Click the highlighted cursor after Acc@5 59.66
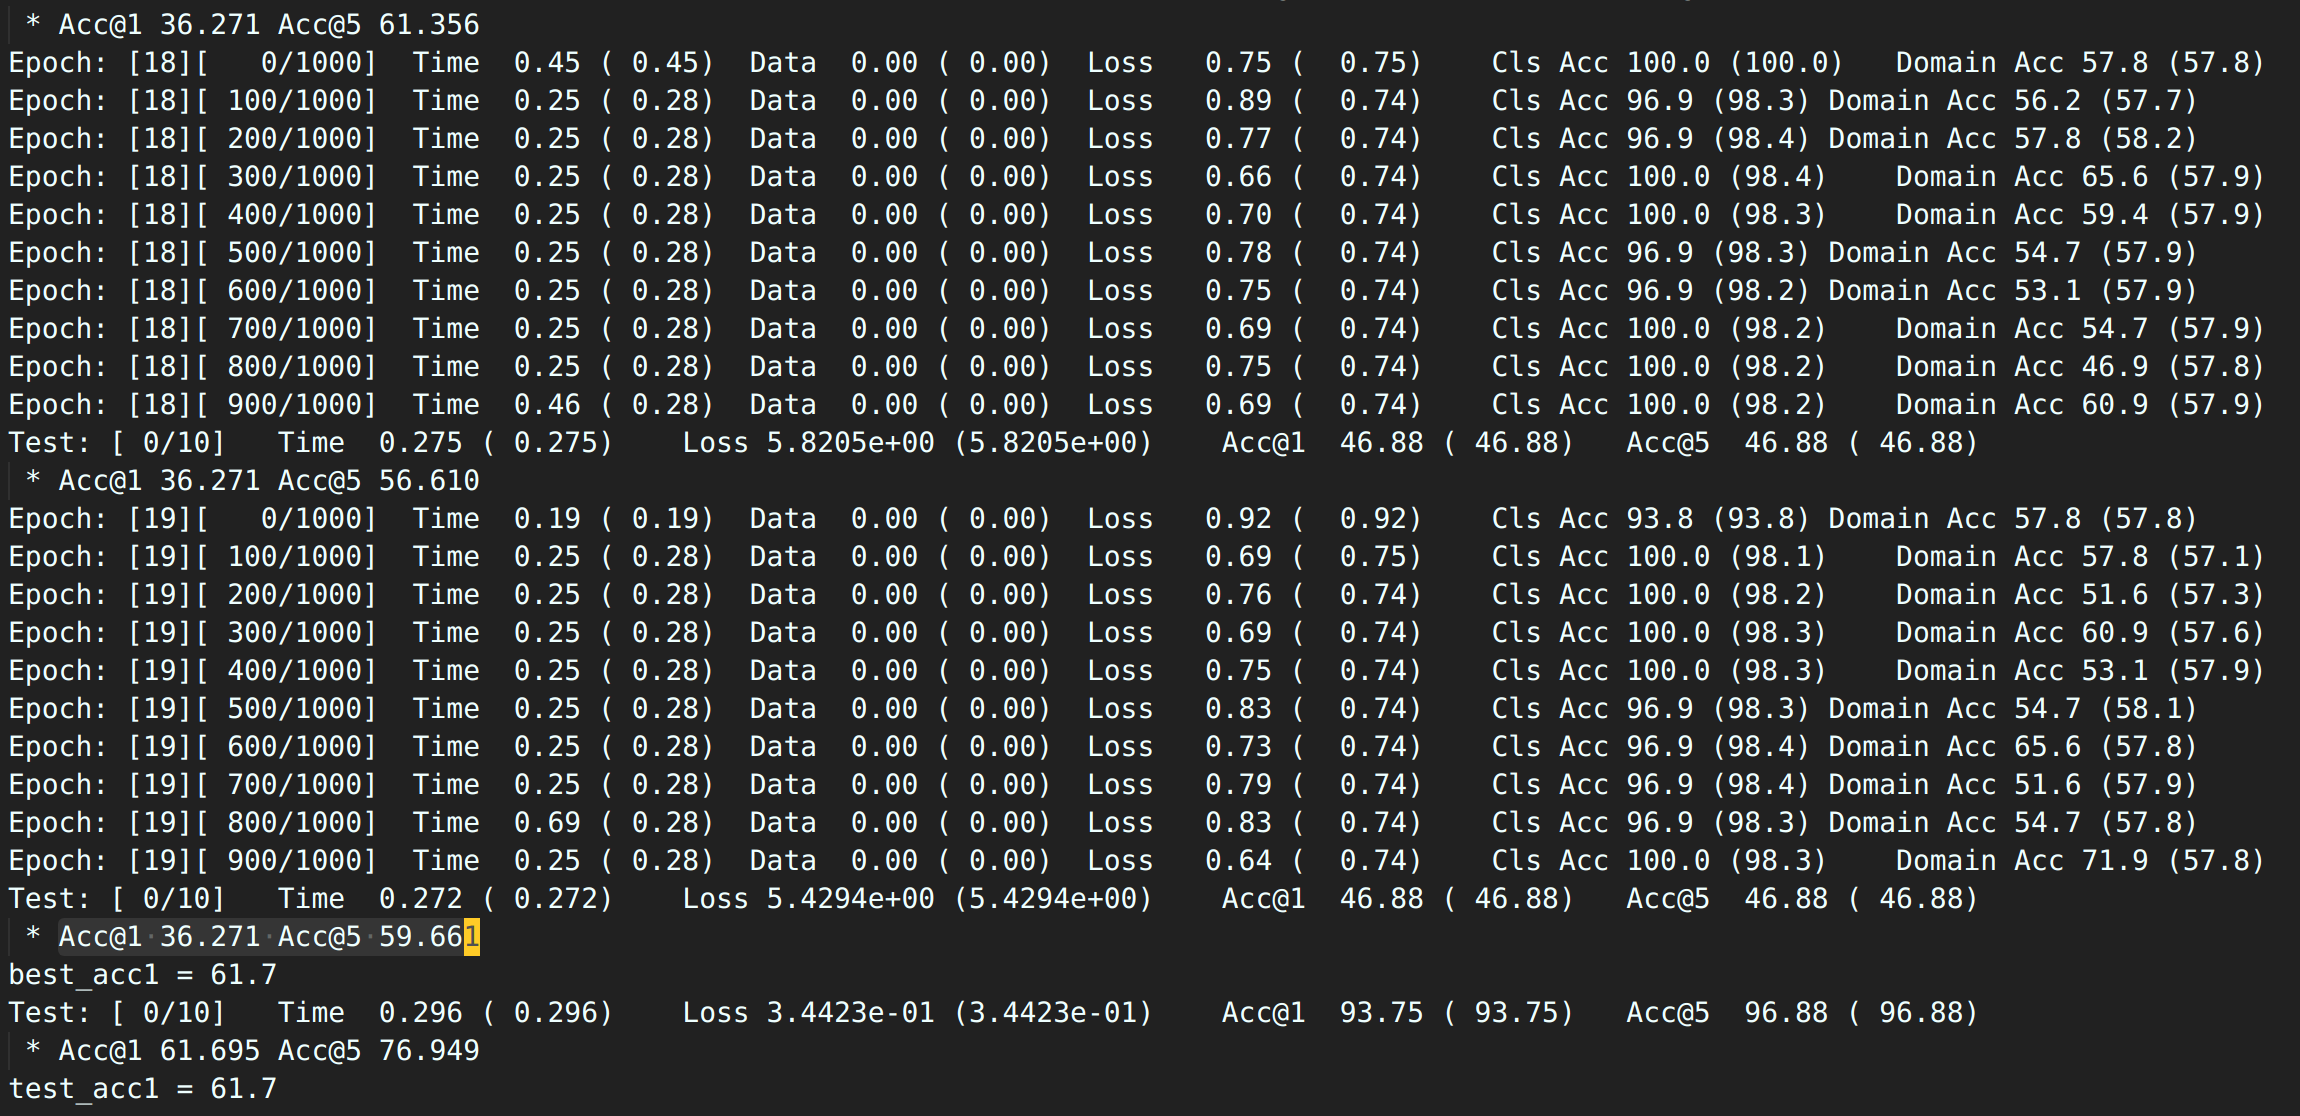Viewport: 2300px width, 1116px height. point(473,936)
